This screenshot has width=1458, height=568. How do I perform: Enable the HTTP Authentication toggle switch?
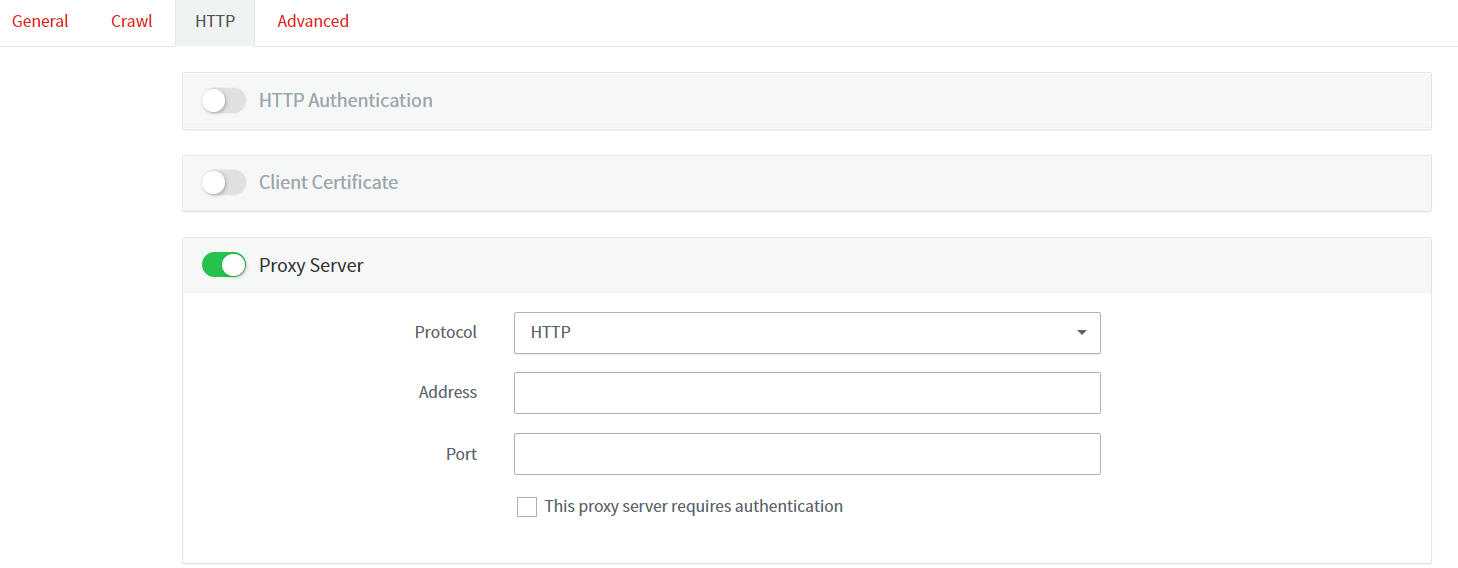coord(223,100)
